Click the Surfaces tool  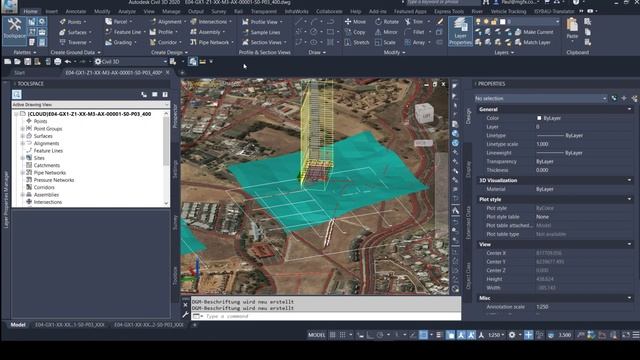(74, 32)
